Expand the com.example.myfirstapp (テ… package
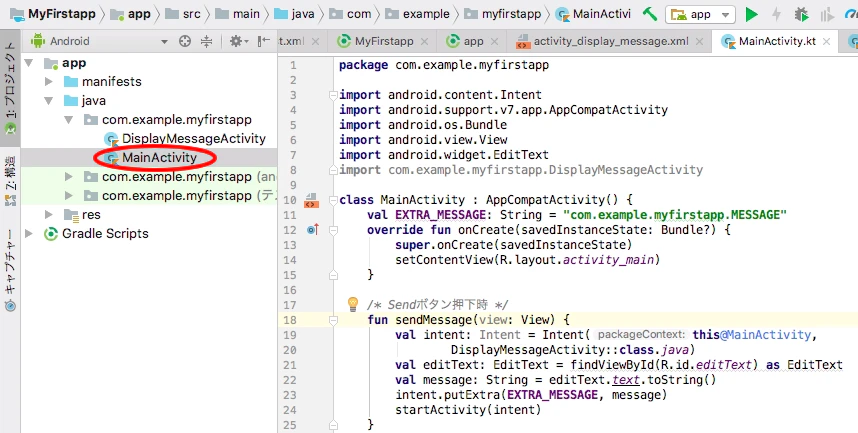Viewport: 858px width, 433px height. click(69, 195)
